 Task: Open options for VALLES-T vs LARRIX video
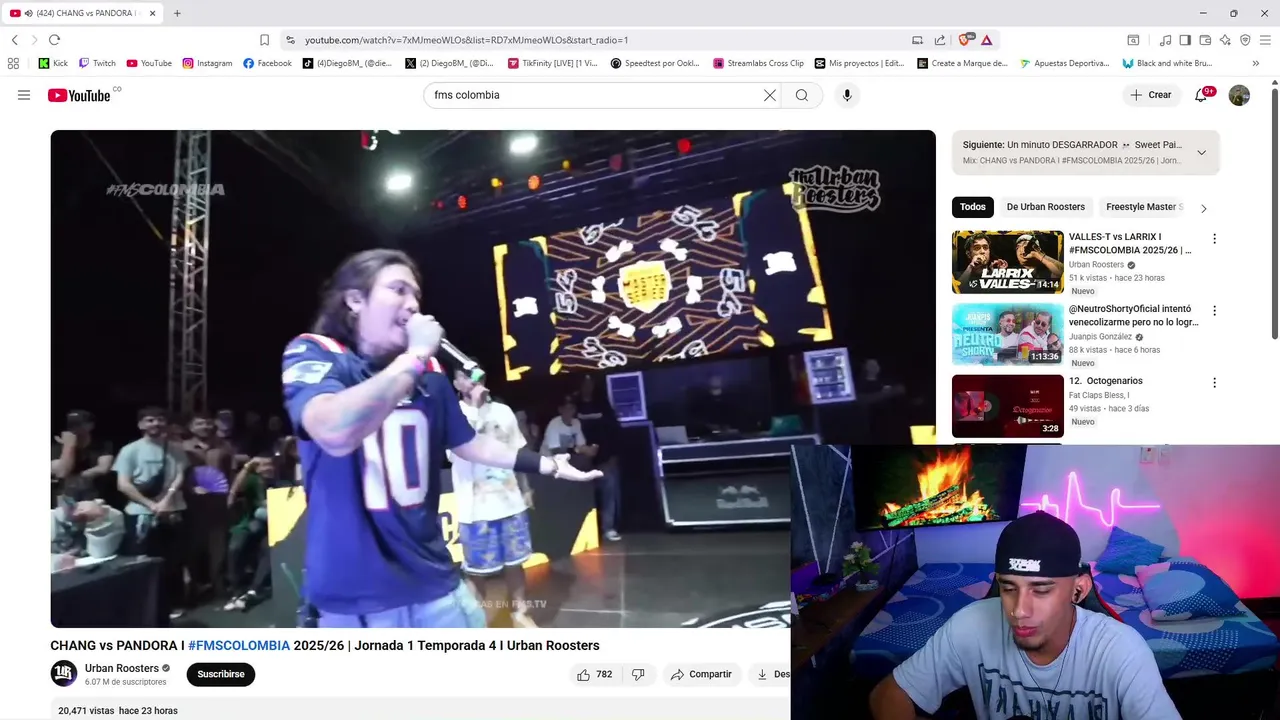1214,239
